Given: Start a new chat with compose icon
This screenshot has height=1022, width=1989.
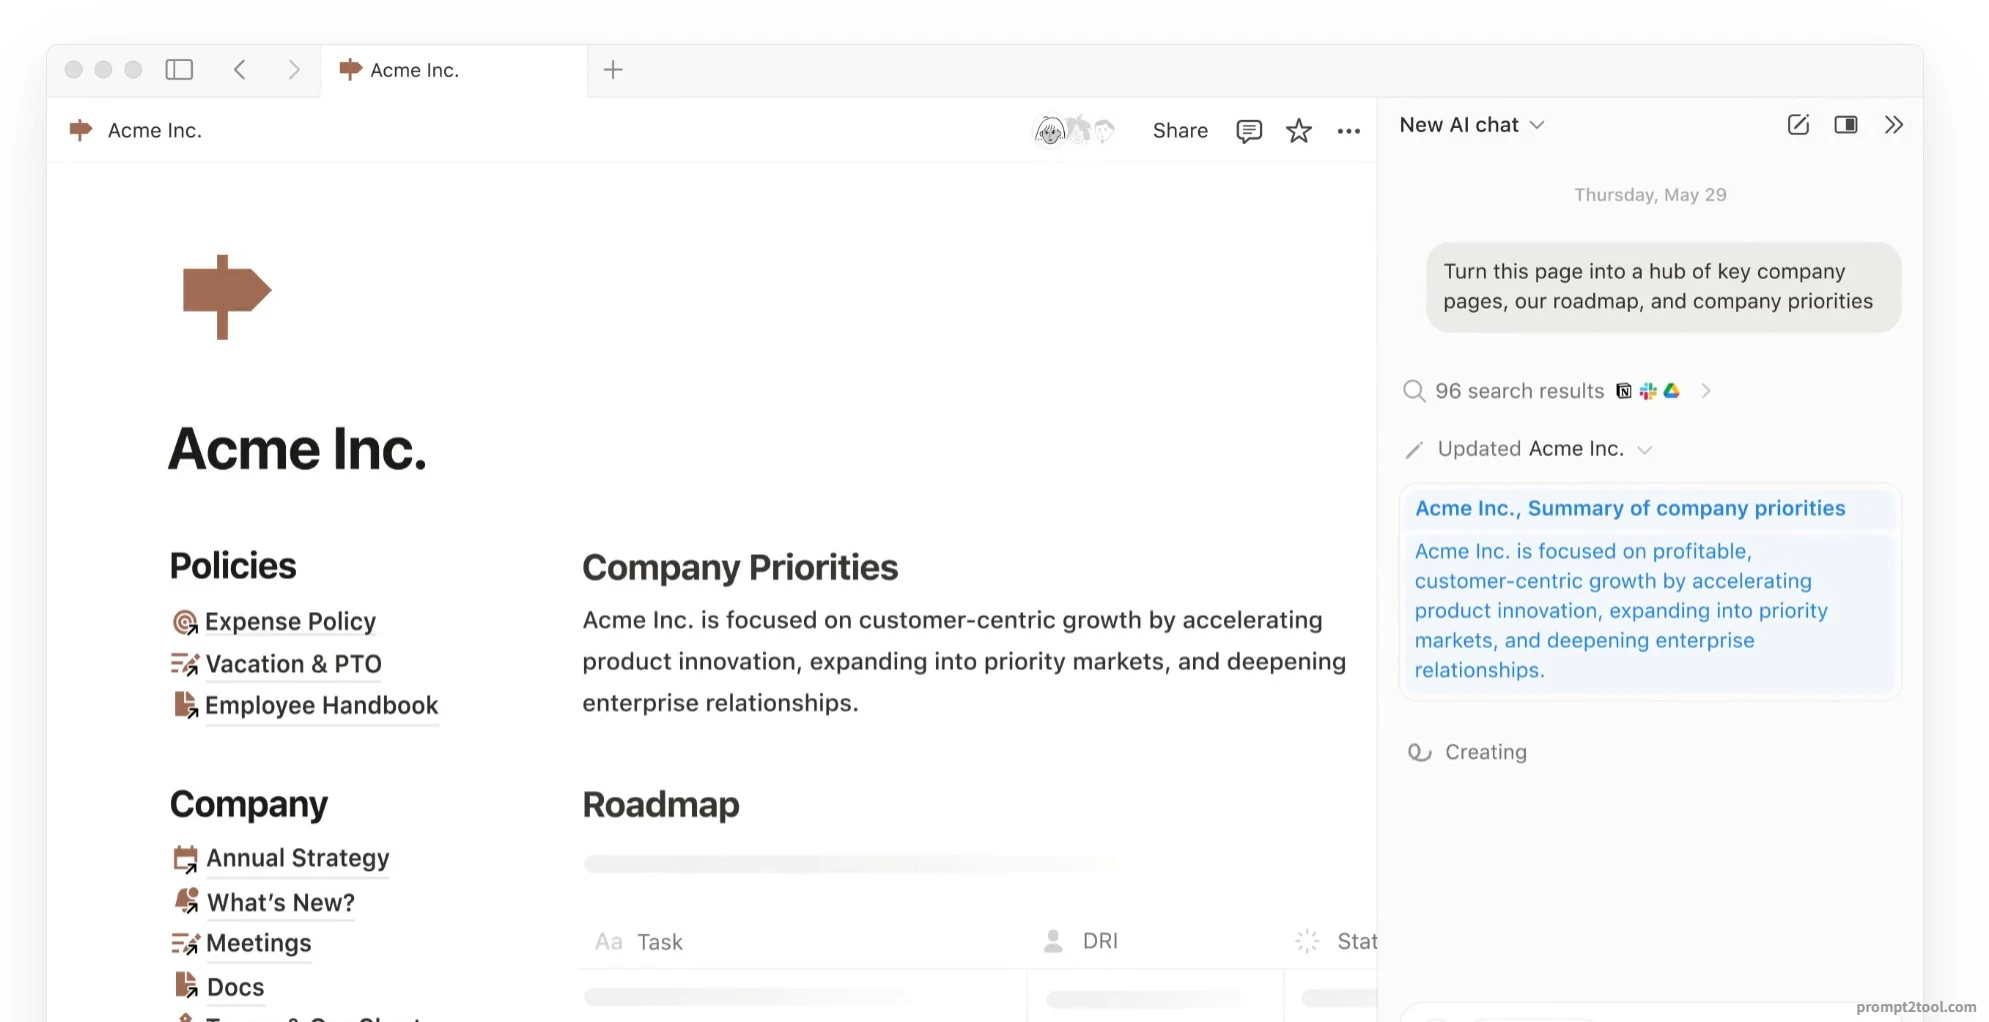Looking at the screenshot, I should point(1798,125).
